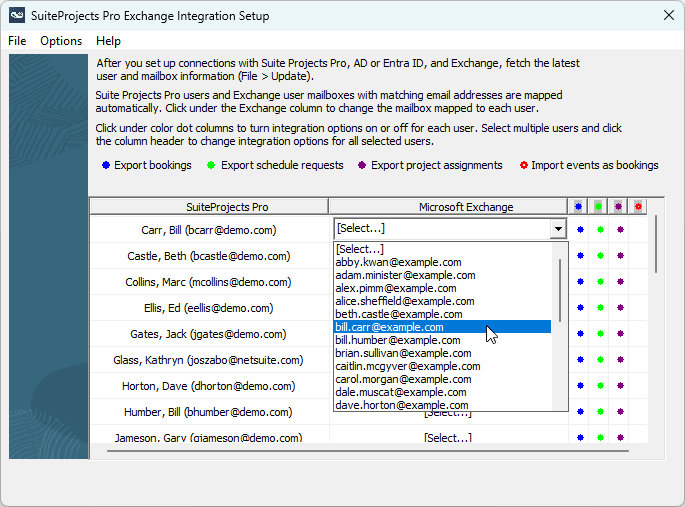Click the table vertical scrollbar thumb
Viewport: 685px width, 507px height.
(x=655, y=244)
